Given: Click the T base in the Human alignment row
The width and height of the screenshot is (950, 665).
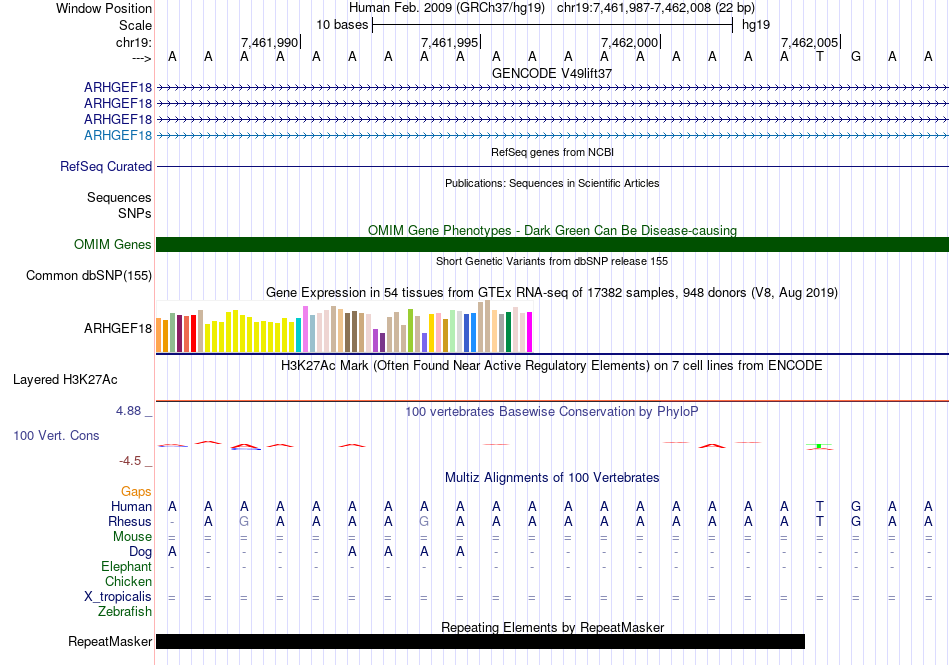Looking at the screenshot, I should [820, 506].
